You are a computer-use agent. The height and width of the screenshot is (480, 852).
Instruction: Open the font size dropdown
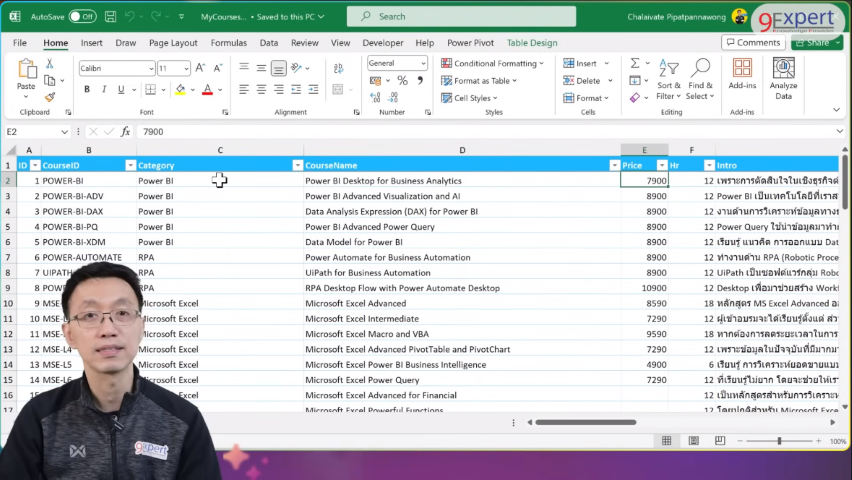click(186, 68)
